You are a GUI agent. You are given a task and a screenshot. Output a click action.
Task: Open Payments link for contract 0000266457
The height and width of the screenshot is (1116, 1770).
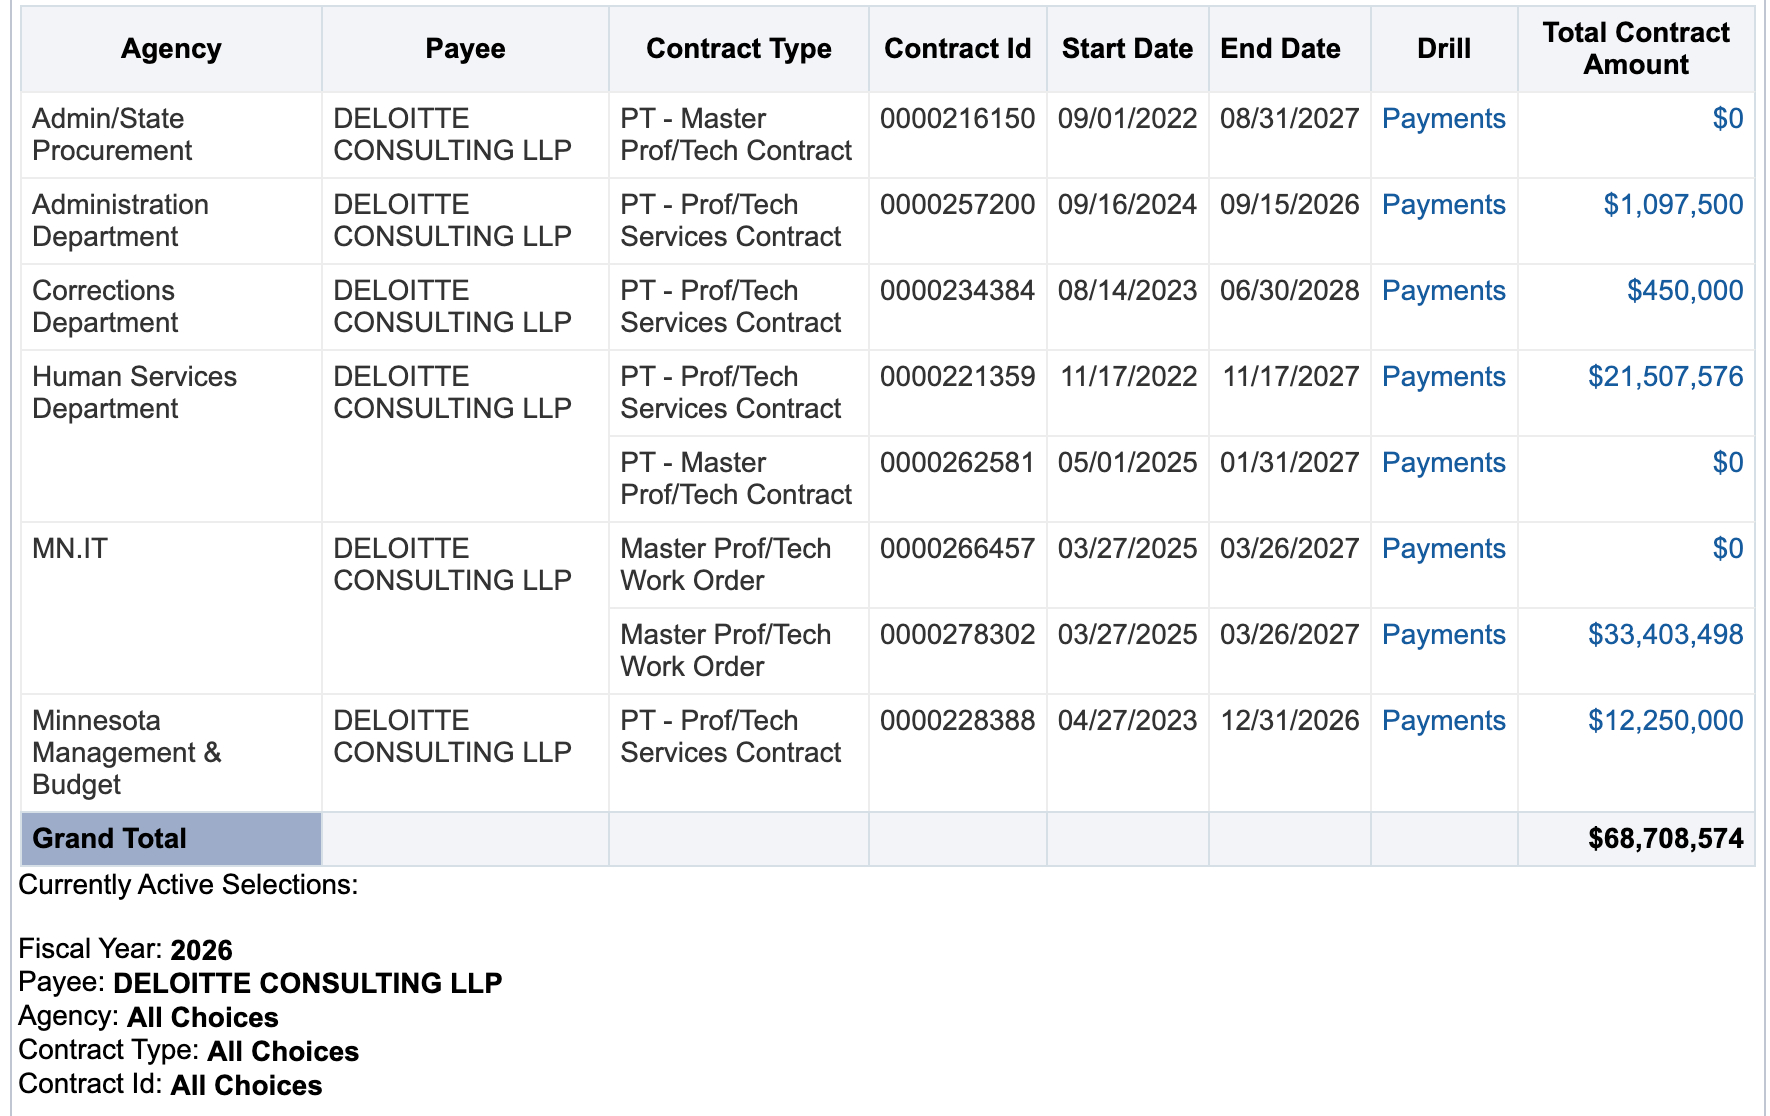click(1443, 549)
